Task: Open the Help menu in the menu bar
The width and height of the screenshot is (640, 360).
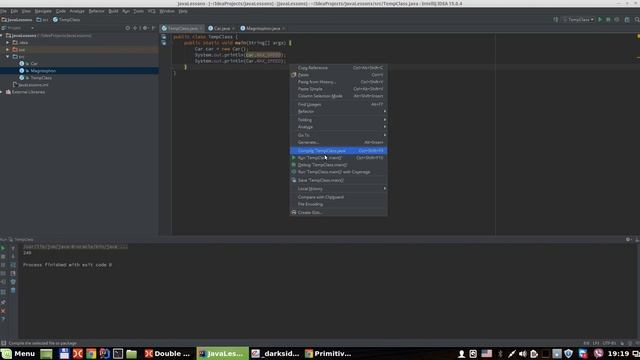Action: 183,11
